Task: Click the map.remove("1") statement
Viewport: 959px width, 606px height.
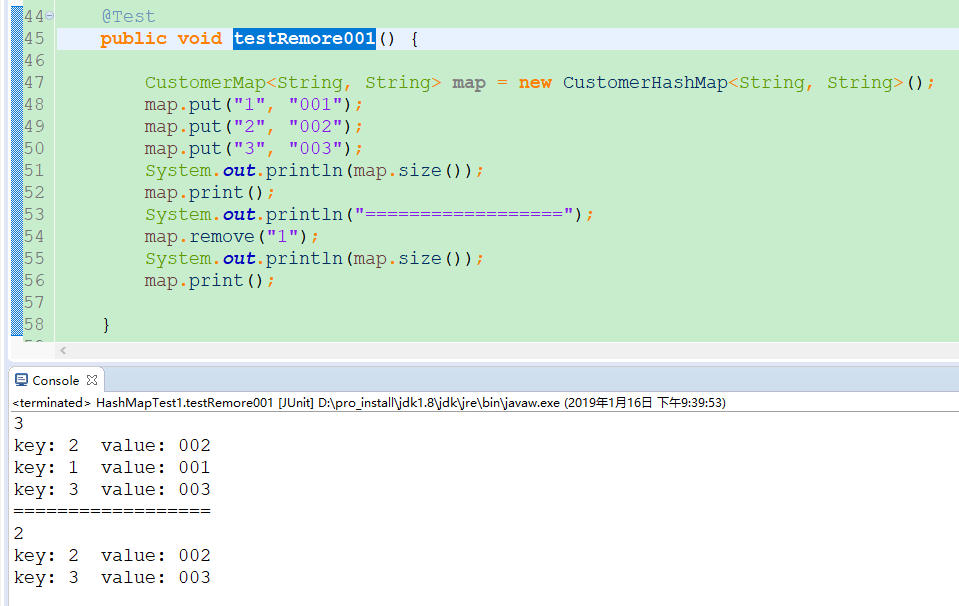Action: click(x=231, y=237)
